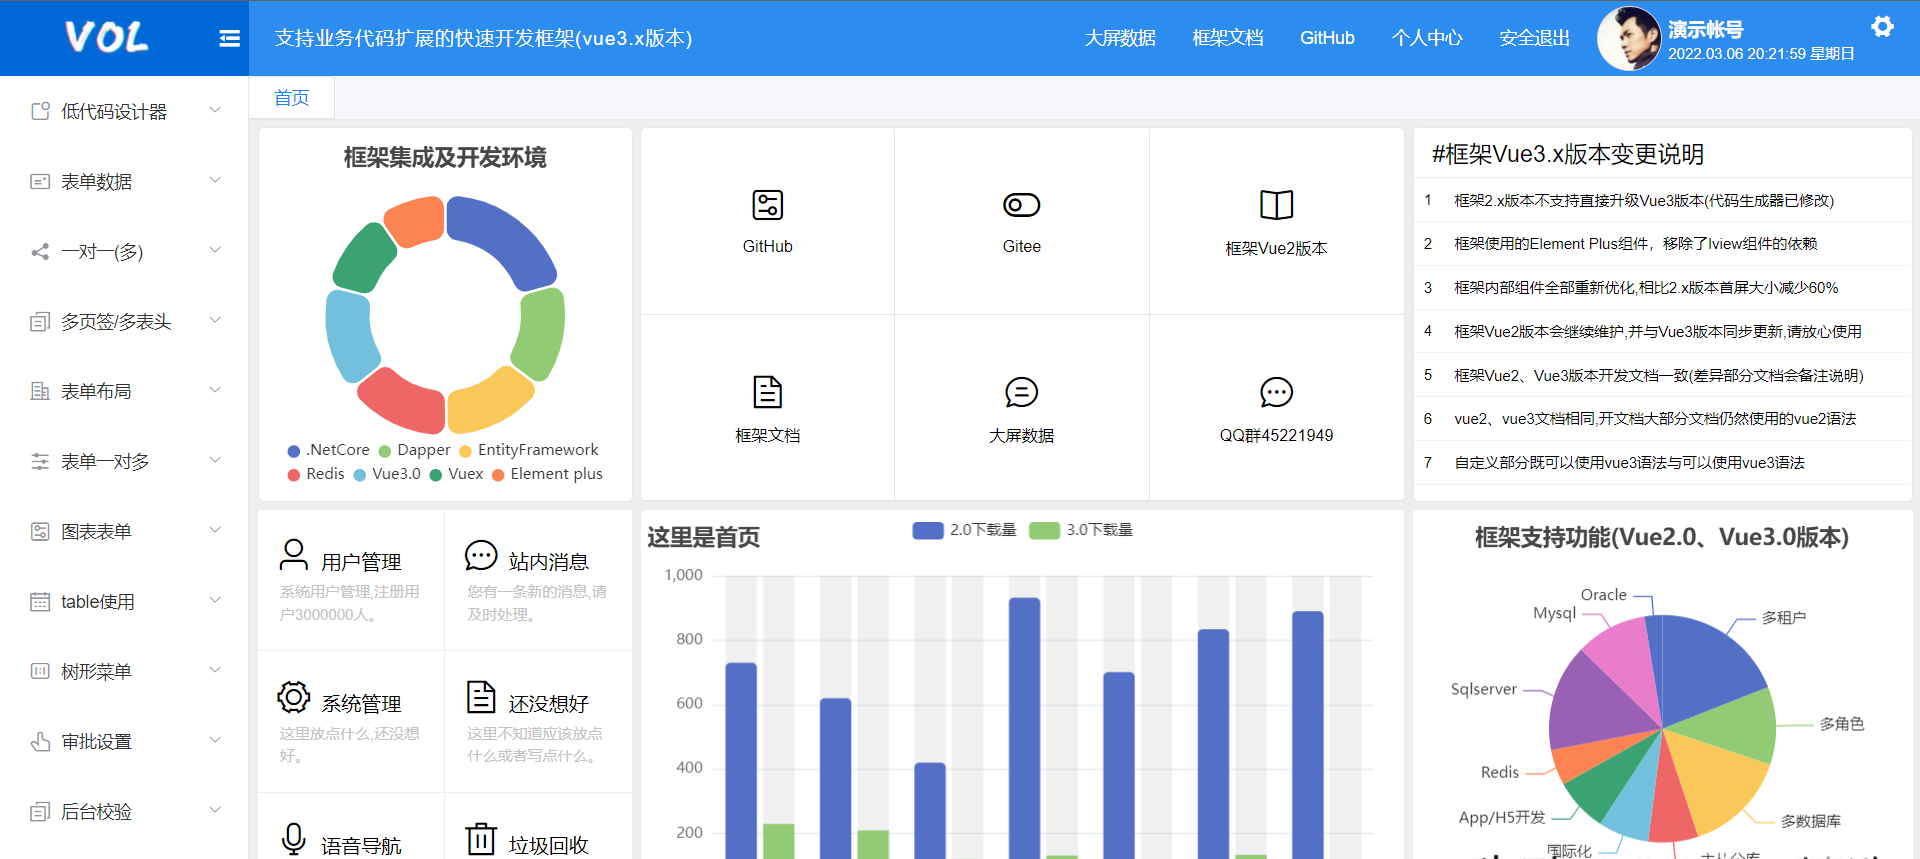Click the user avatar picture
Image resolution: width=1920 pixels, height=859 pixels.
1628,39
